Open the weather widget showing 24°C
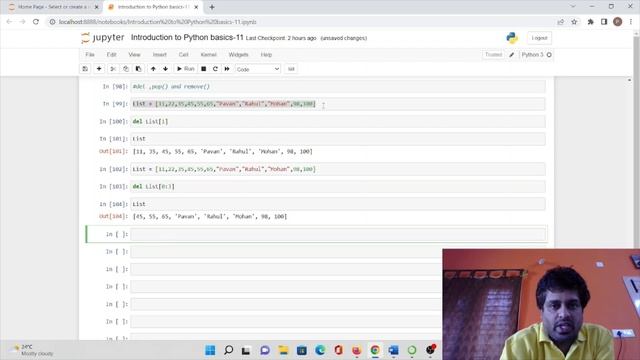The width and height of the screenshot is (640, 360). [32, 350]
